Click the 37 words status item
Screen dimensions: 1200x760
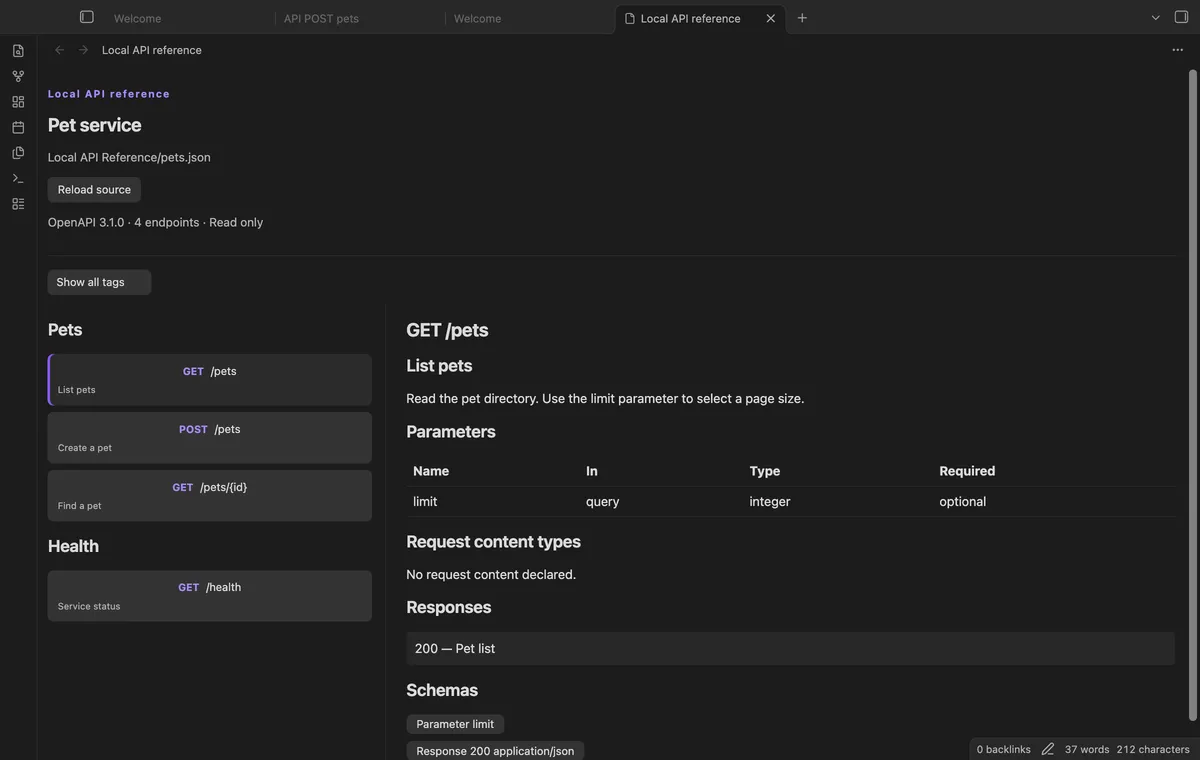click(x=1087, y=749)
